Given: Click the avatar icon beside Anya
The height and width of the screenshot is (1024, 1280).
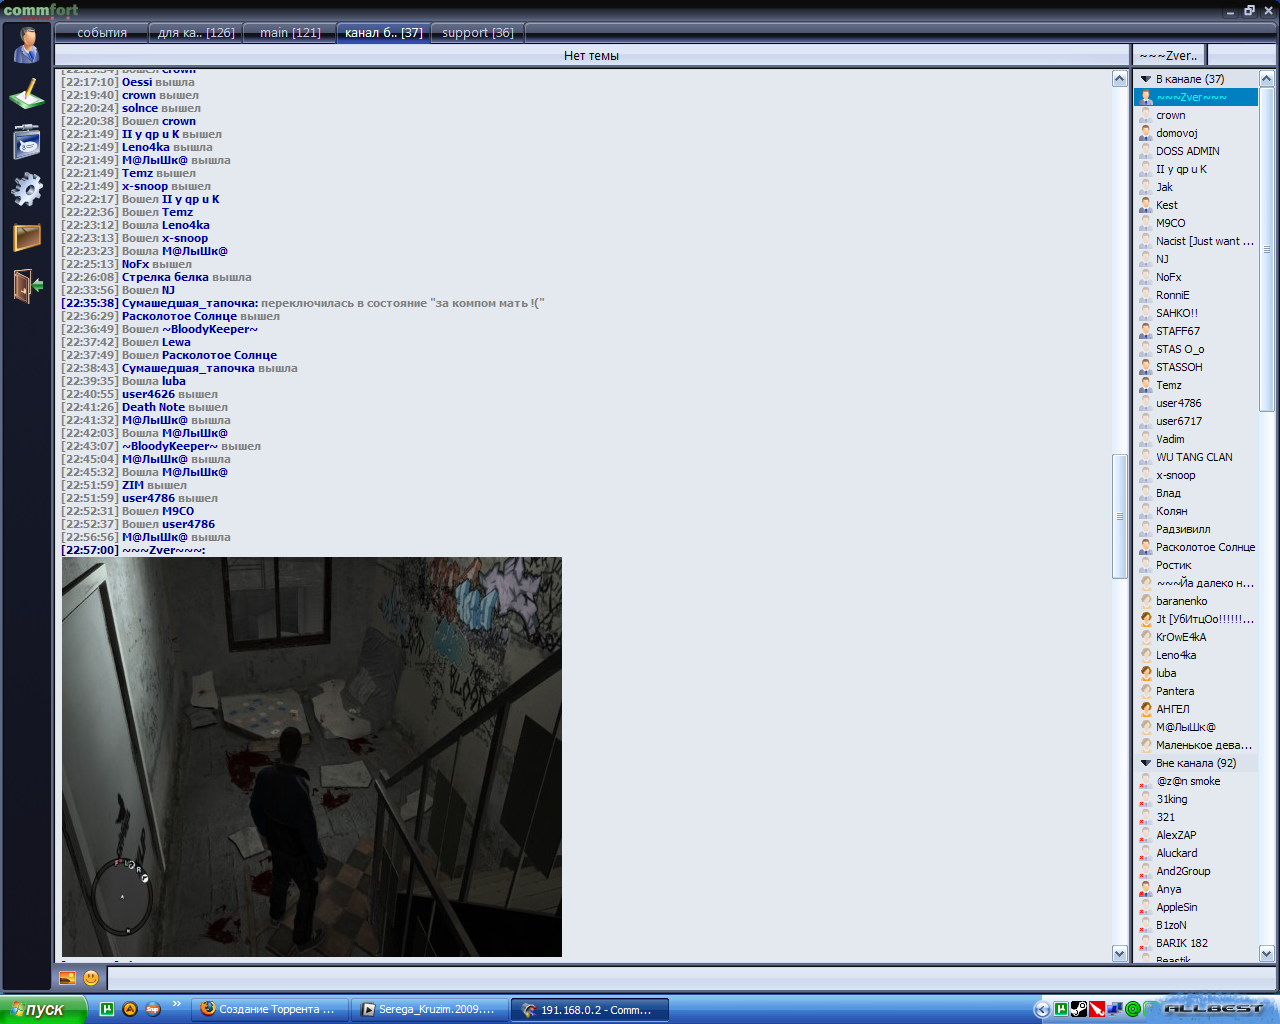Looking at the screenshot, I should pos(1146,889).
